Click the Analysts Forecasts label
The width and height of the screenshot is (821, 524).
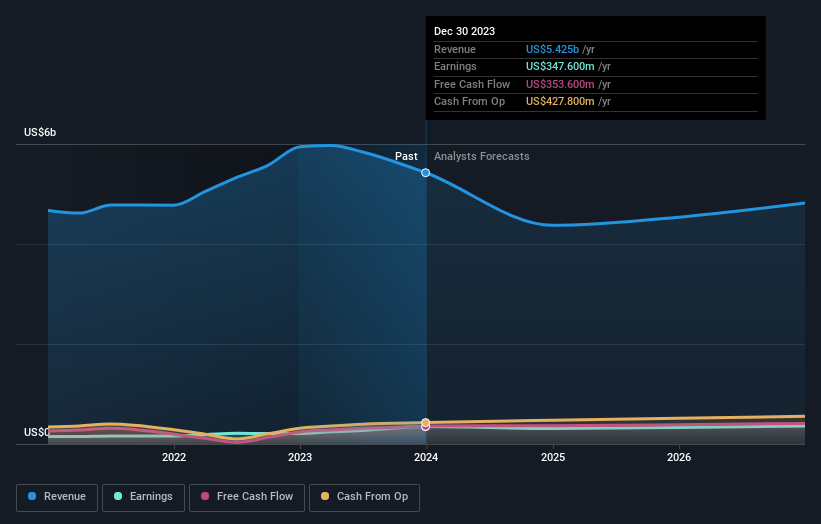(482, 156)
